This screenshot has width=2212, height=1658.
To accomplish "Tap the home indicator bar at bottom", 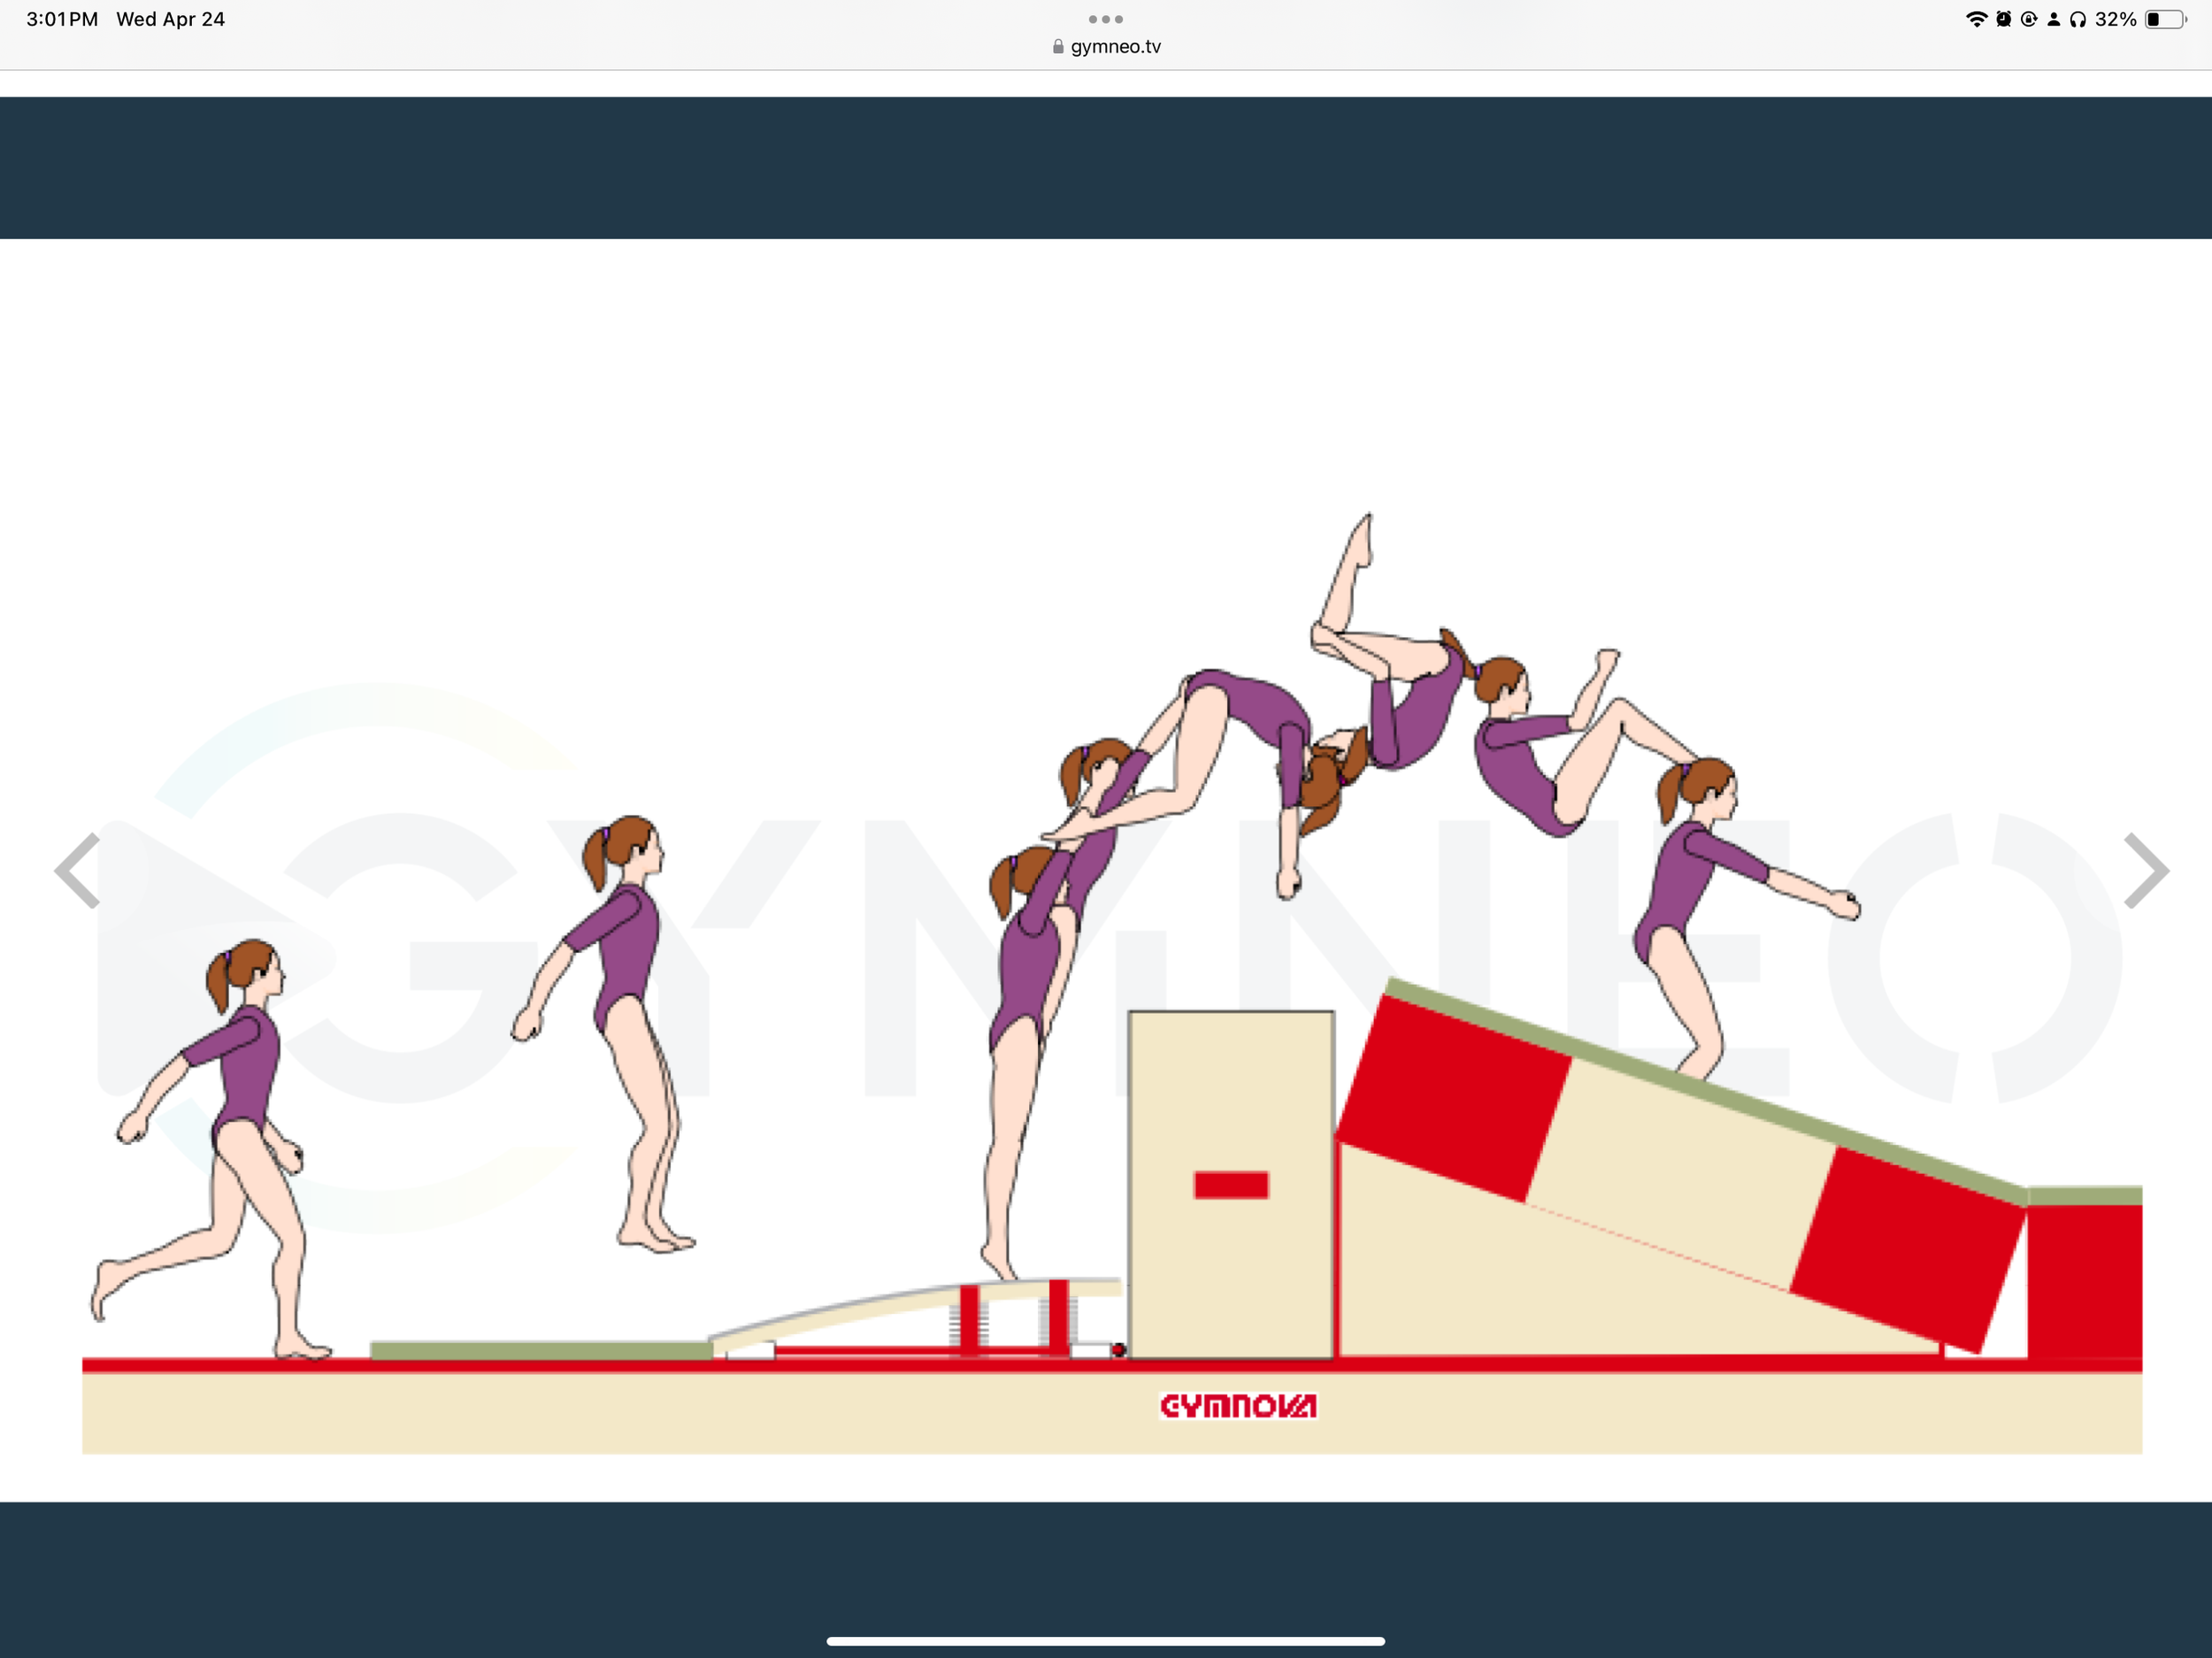I will [x=1105, y=1641].
